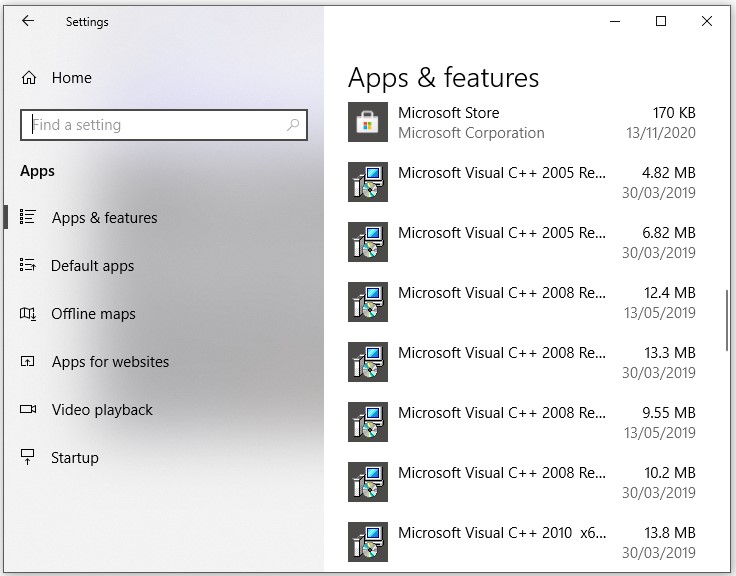
Task: Select the Microsoft Visual C++ 2010 x6... entry
Action: click(x=521, y=542)
